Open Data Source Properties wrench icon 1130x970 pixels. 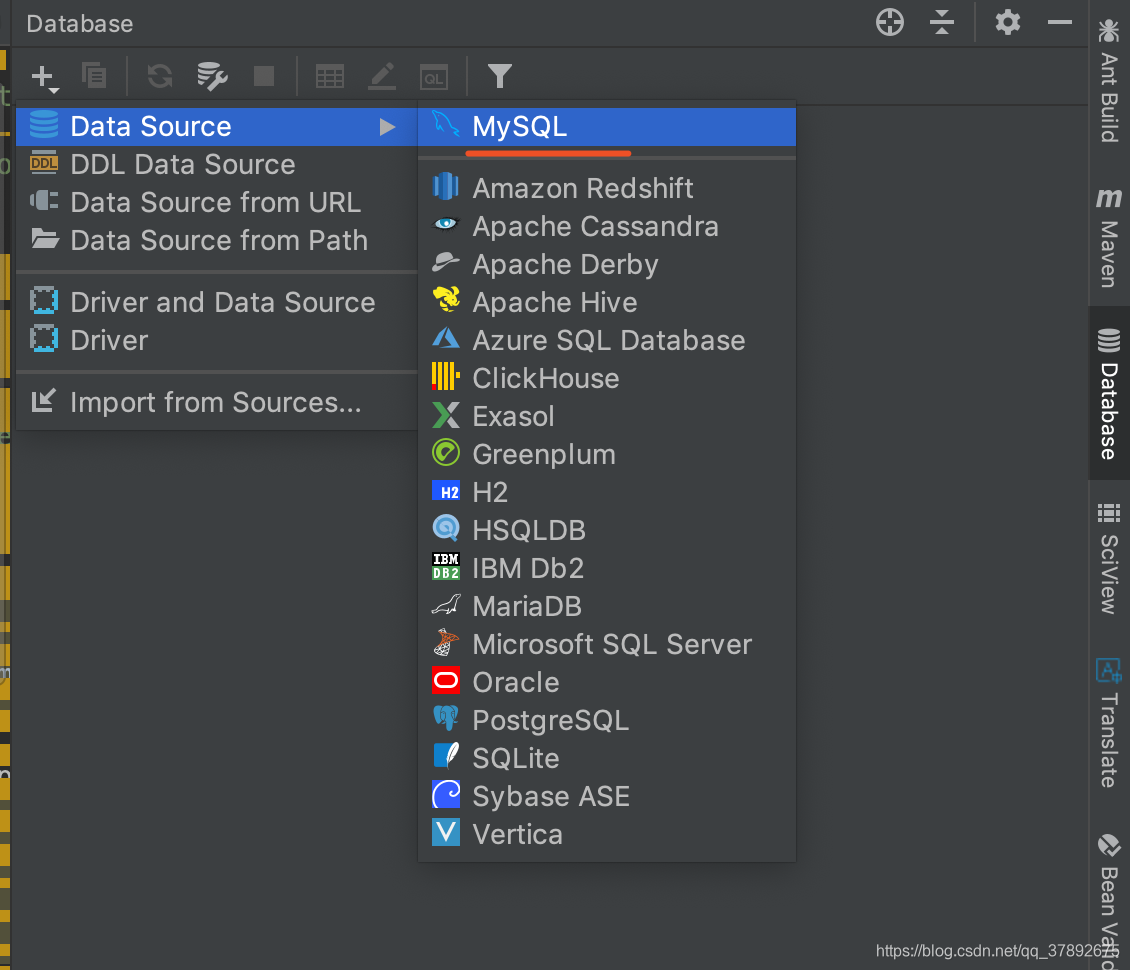[x=213, y=76]
